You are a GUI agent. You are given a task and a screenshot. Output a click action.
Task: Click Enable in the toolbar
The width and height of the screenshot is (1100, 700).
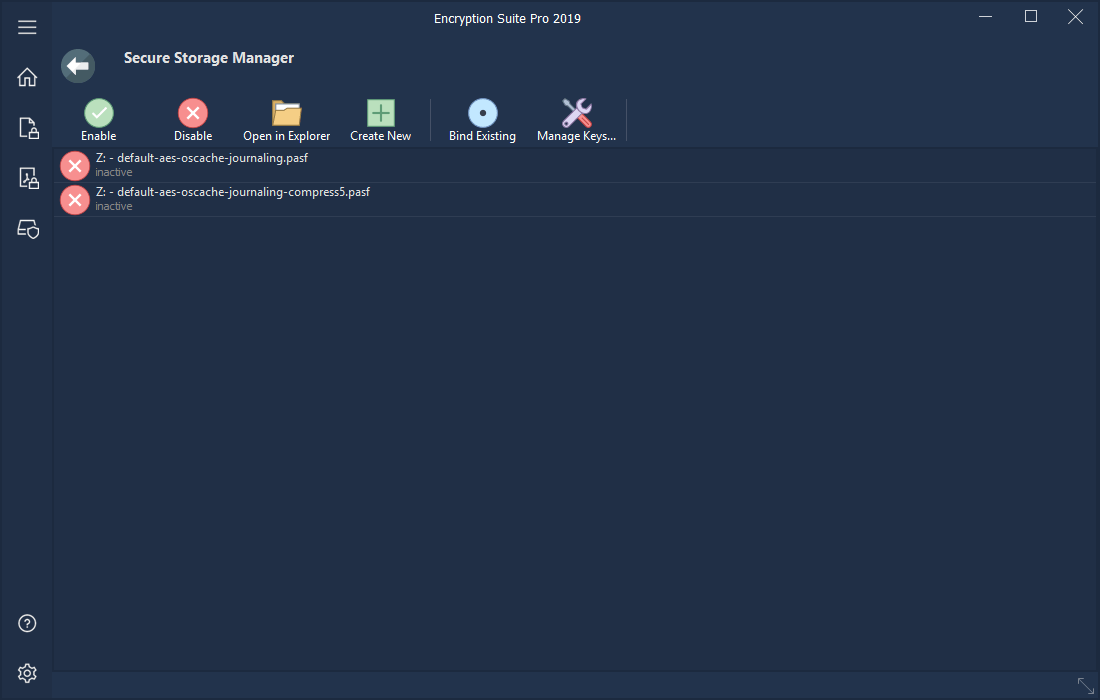98,121
